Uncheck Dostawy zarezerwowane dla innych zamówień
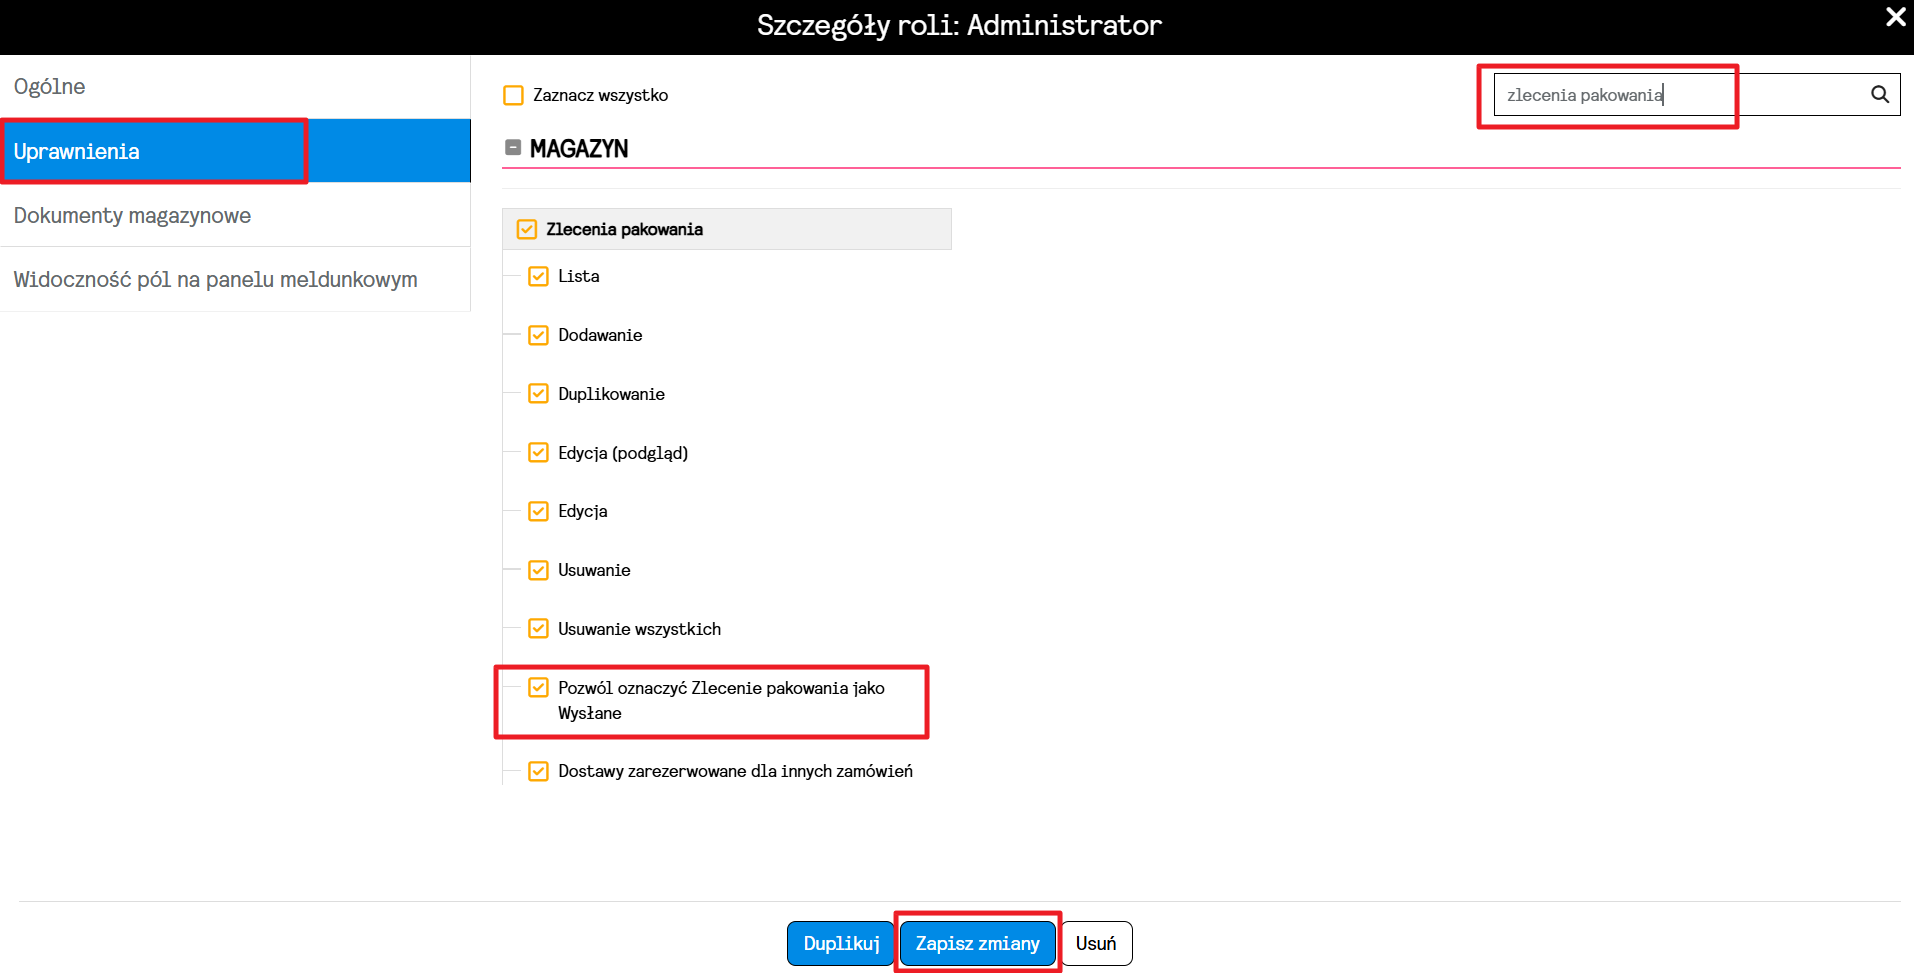Image resolution: width=1914 pixels, height=973 pixels. pos(538,771)
